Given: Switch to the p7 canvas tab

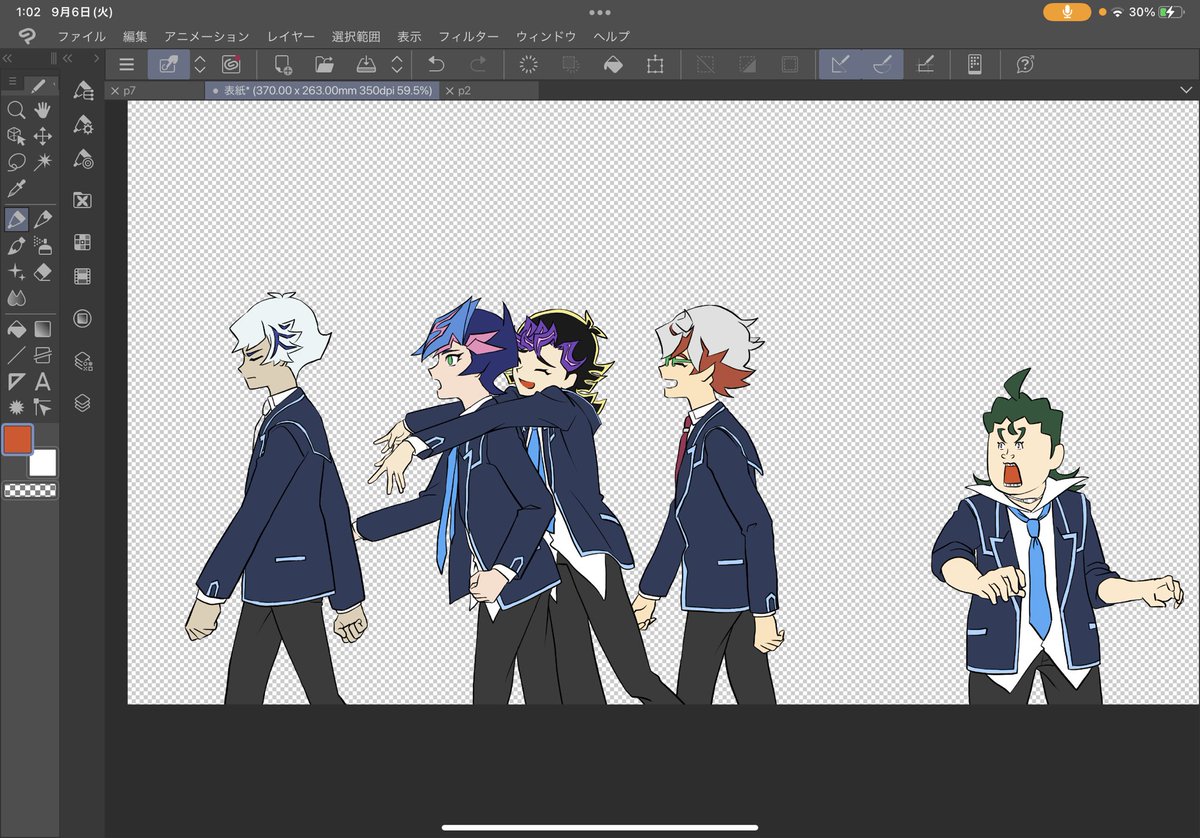Looking at the screenshot, I should [155, 90].
